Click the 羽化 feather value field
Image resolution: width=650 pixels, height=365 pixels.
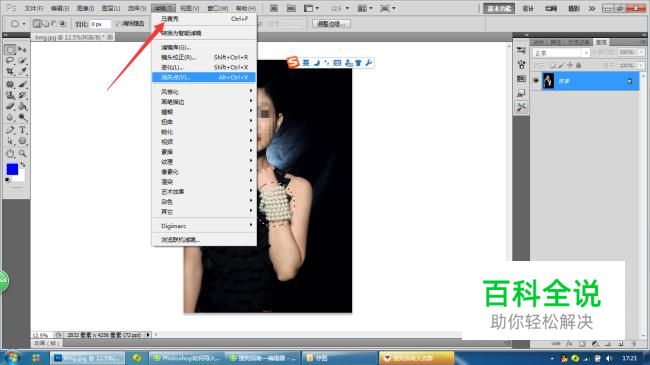100,24
